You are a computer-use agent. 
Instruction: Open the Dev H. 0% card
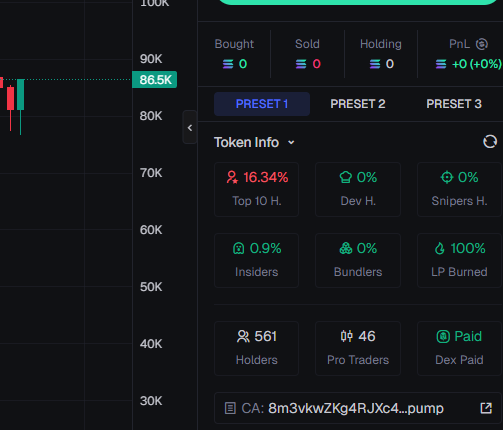(358, 189)
